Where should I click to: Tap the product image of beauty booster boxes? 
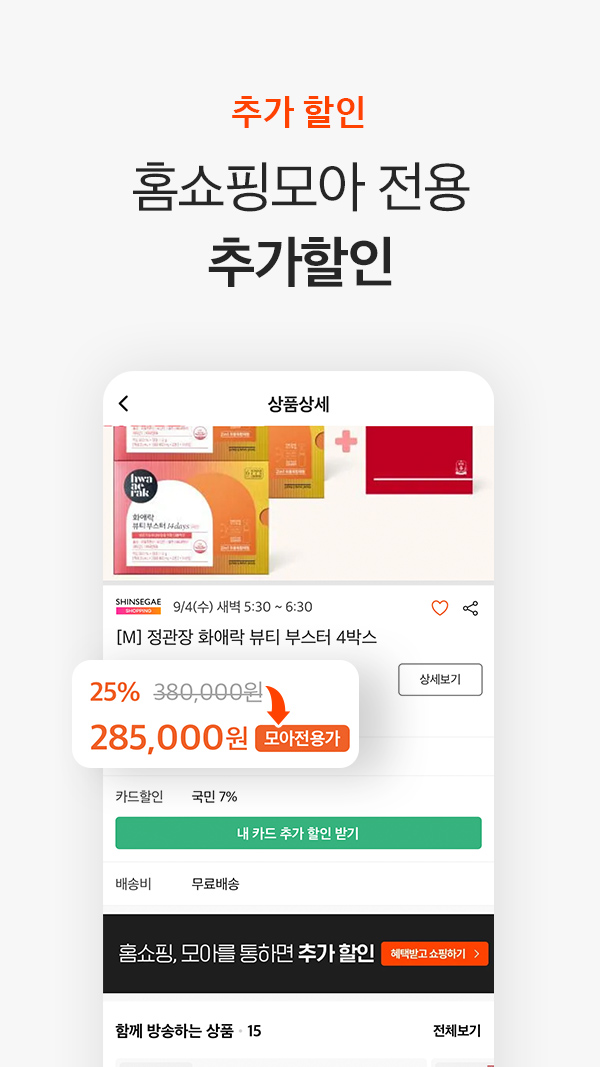tap(219, 504)
